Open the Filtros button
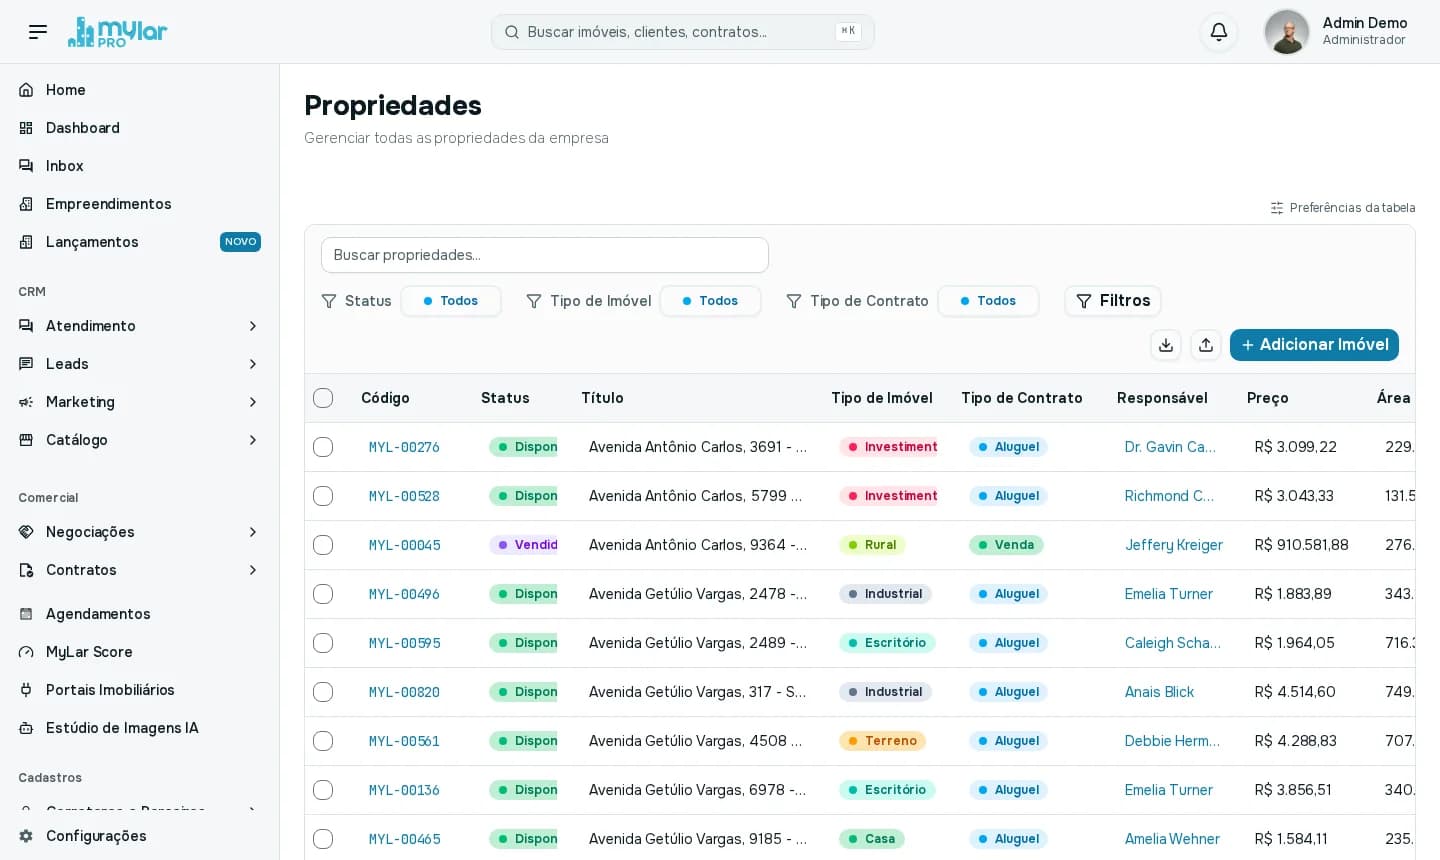 [x=1113, y=301]
